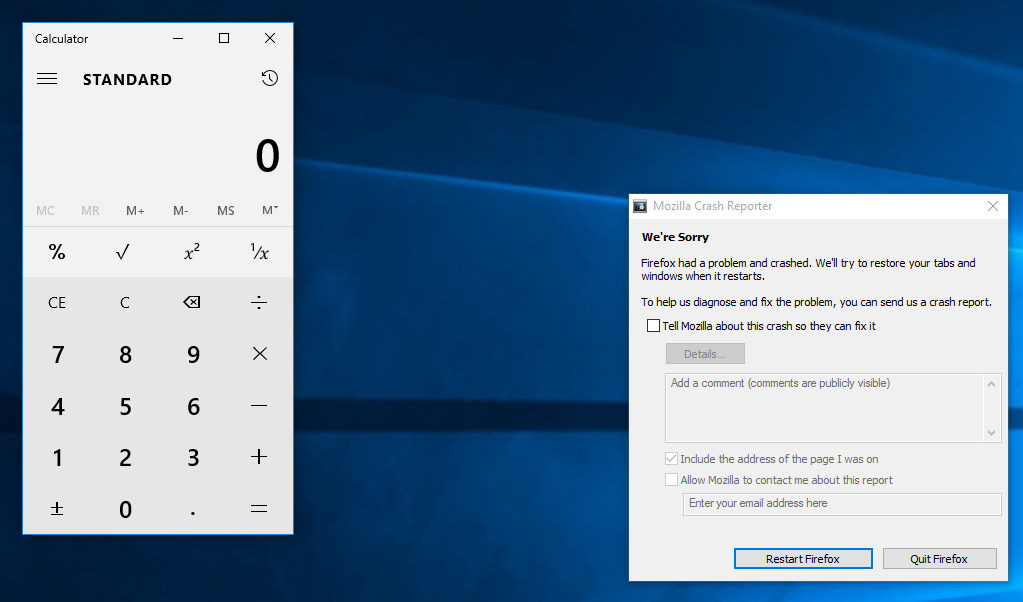
Task: Click the number 0 key on keypad
Action: (x=124, y=508)
